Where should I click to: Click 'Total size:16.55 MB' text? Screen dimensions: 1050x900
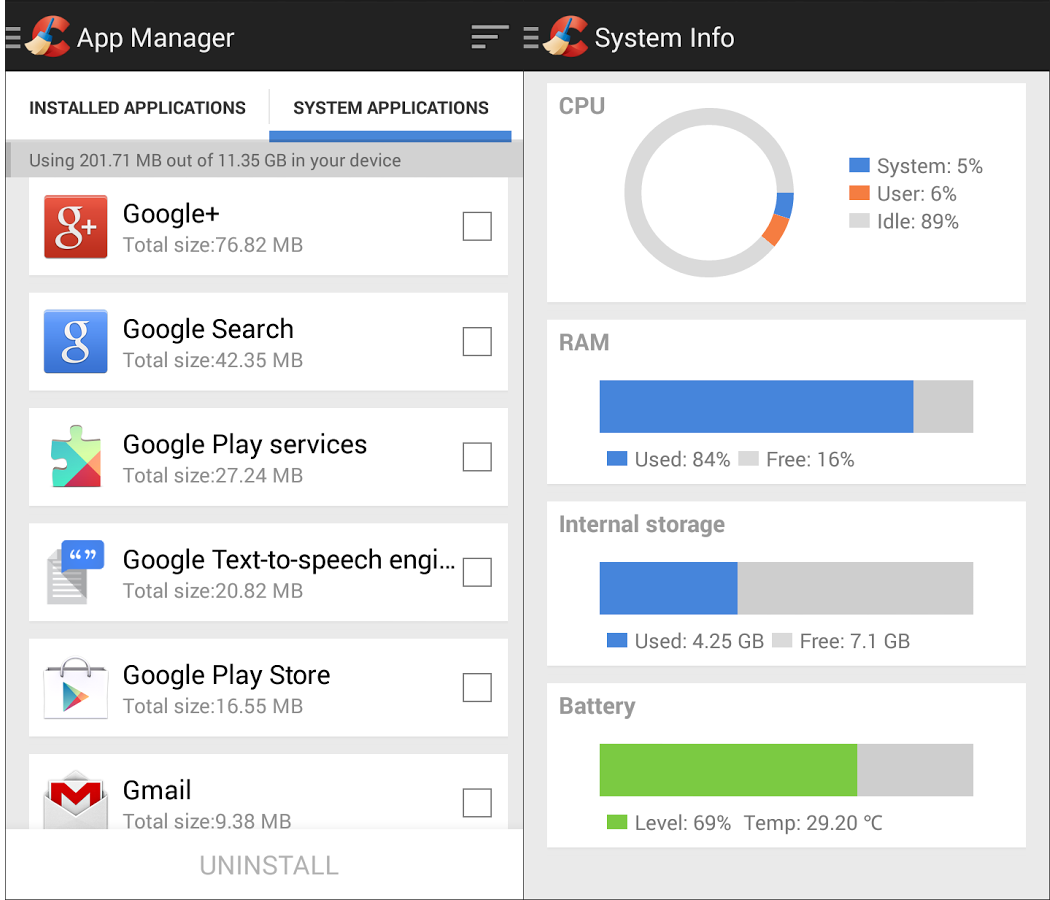point(213,706)
